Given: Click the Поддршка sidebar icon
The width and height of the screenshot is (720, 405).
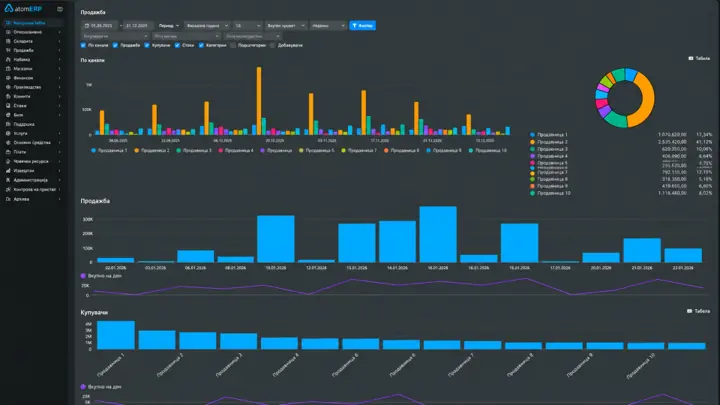Looking at the screenshot, I should 8,124.
